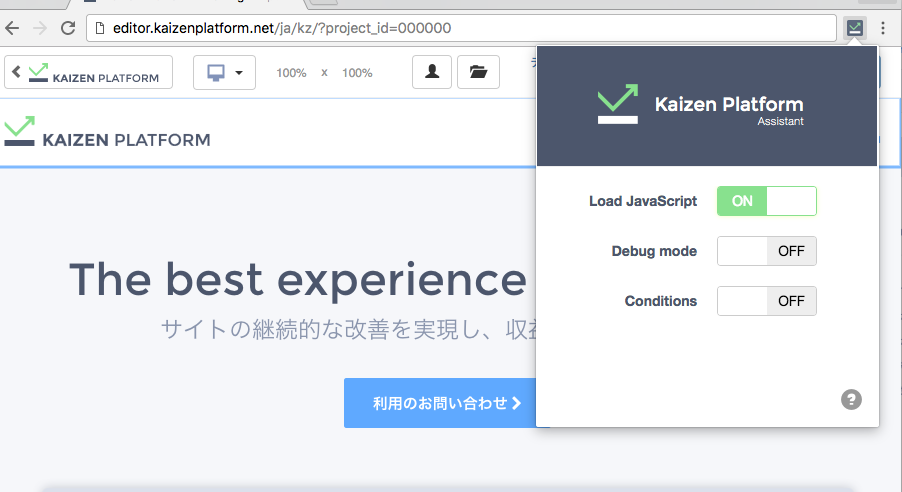This screenshot has width=902, height=492.
Task: Click the open folder icon button
Action: [478, 72]
